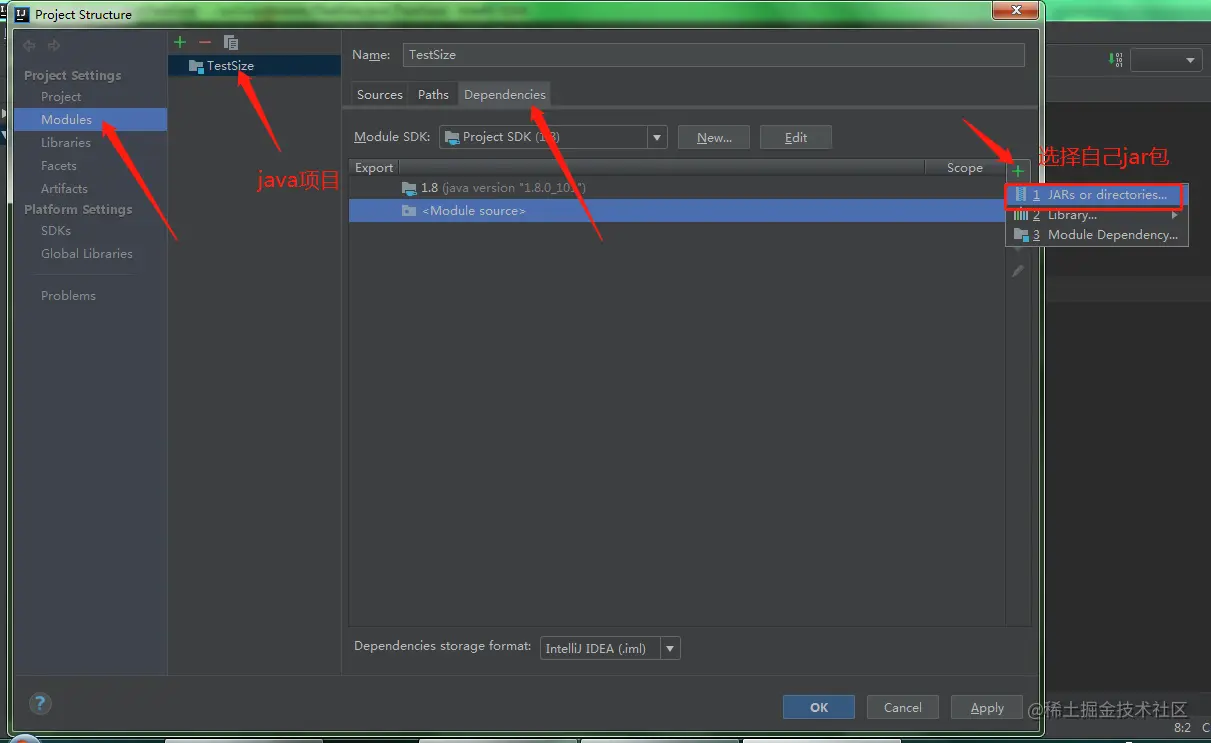1211x743 pixels.
Task: Select the Module source dependency row
Action: (676, 211)
